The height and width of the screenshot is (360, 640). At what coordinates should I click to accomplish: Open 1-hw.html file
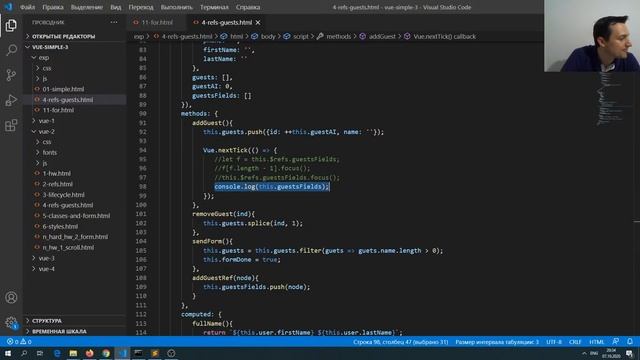click(57, 173)
